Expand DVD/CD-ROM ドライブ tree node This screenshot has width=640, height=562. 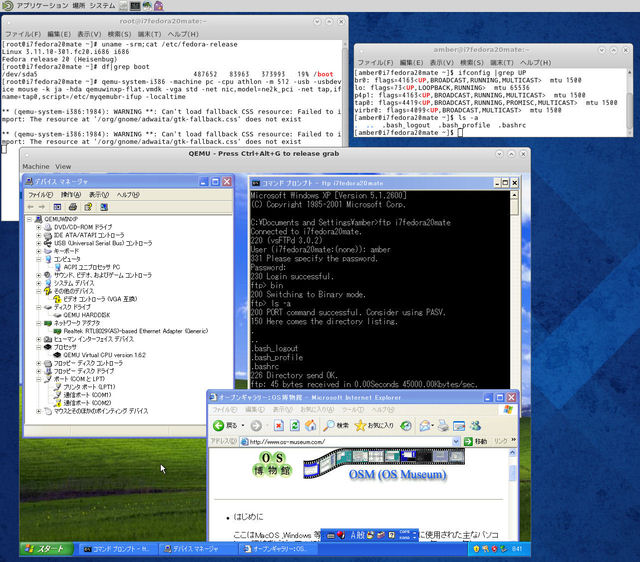pyautogui.click(x=38, y=227)
